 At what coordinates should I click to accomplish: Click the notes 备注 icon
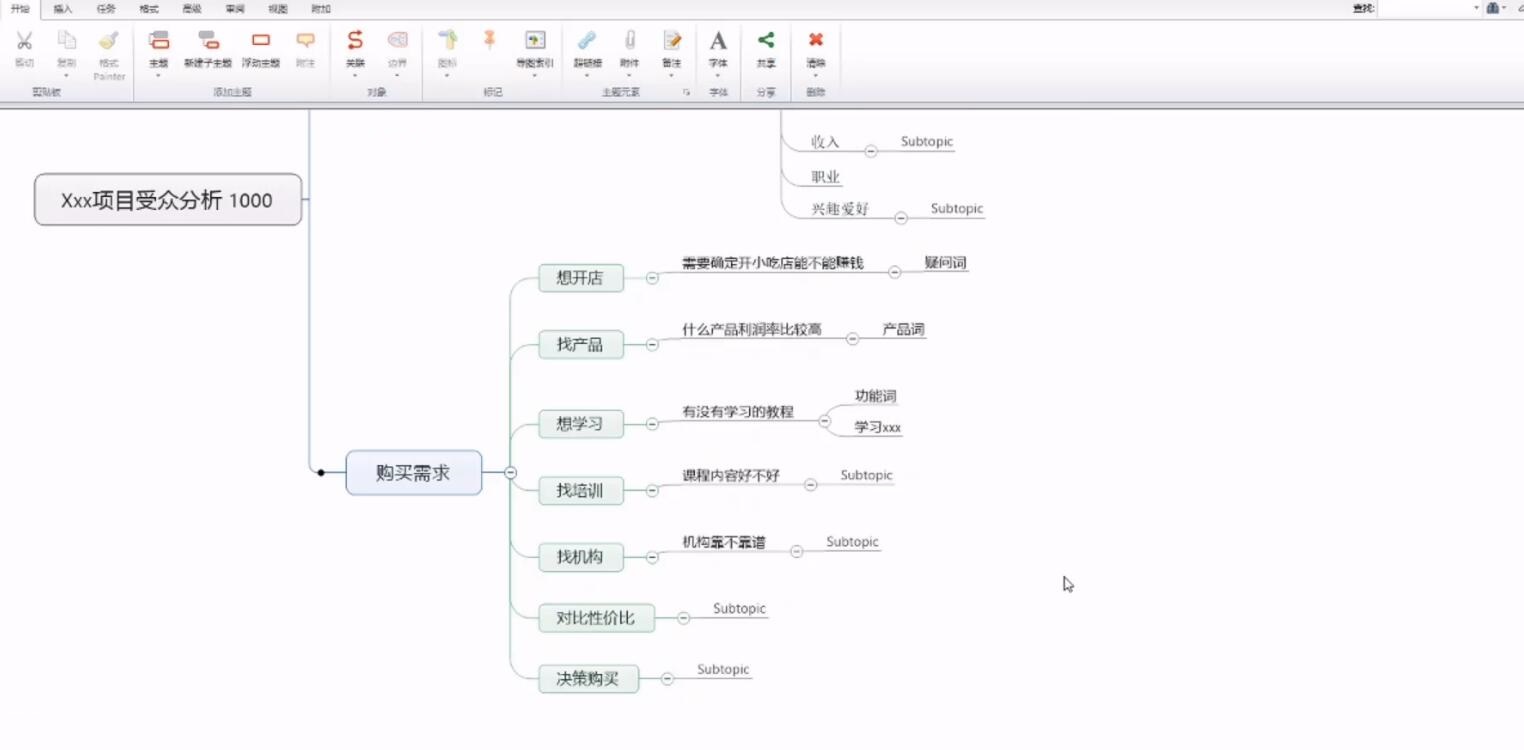(671, 41)
